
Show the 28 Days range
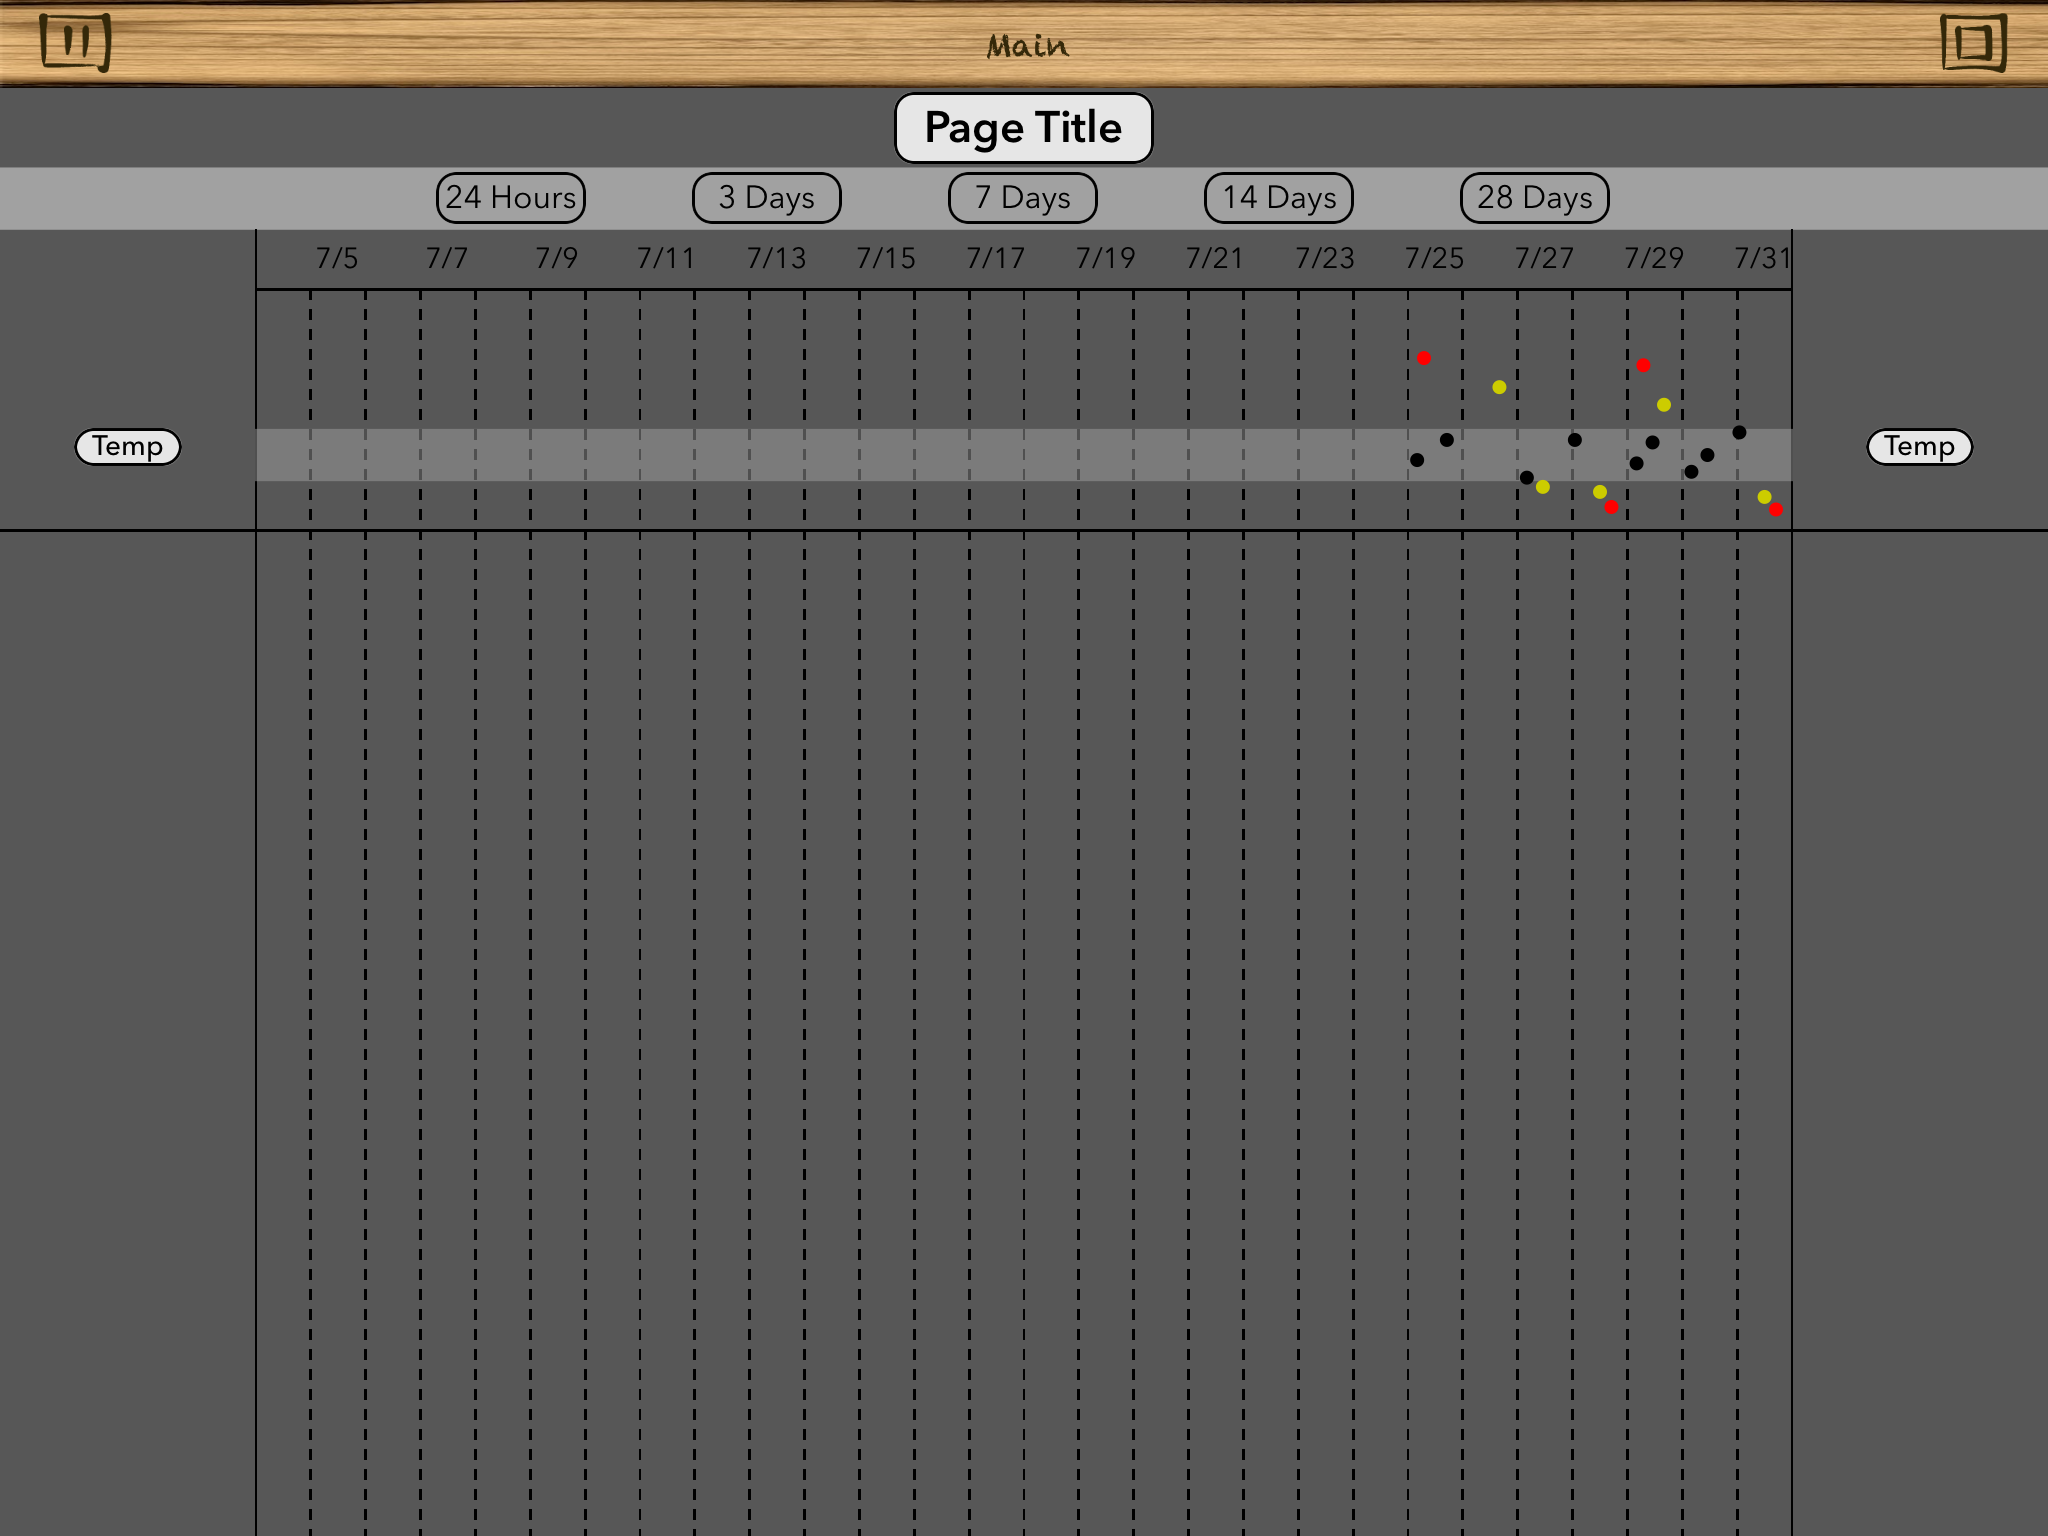coord(1535,198)
